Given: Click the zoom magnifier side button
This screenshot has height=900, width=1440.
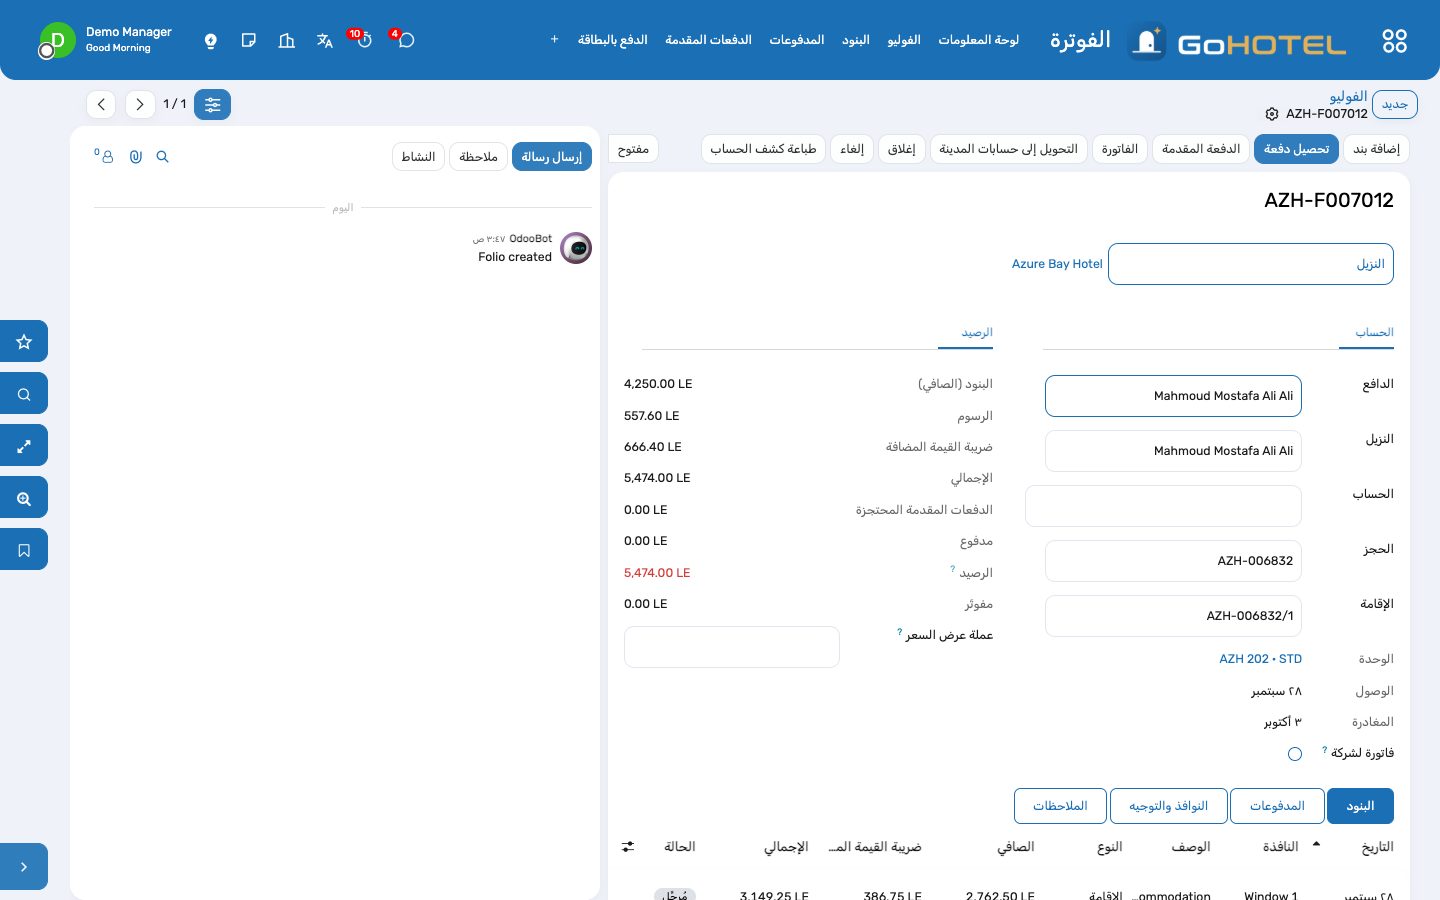Looking at the screenshot, I should [x=24, y=497].
